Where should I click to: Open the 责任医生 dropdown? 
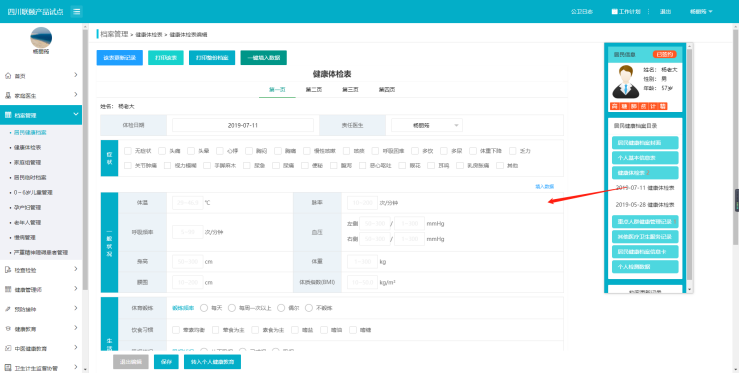tap(427, 125)
